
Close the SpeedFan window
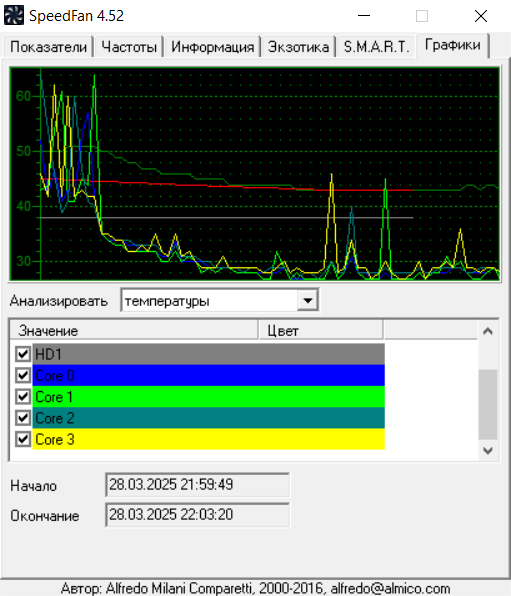coord(481,16)
